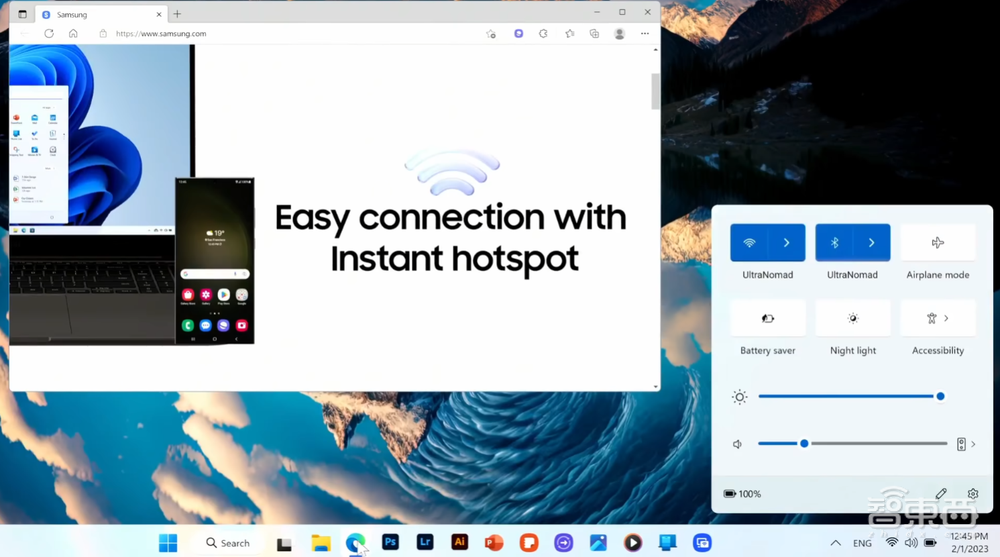Turn on Battery saver

767,318
